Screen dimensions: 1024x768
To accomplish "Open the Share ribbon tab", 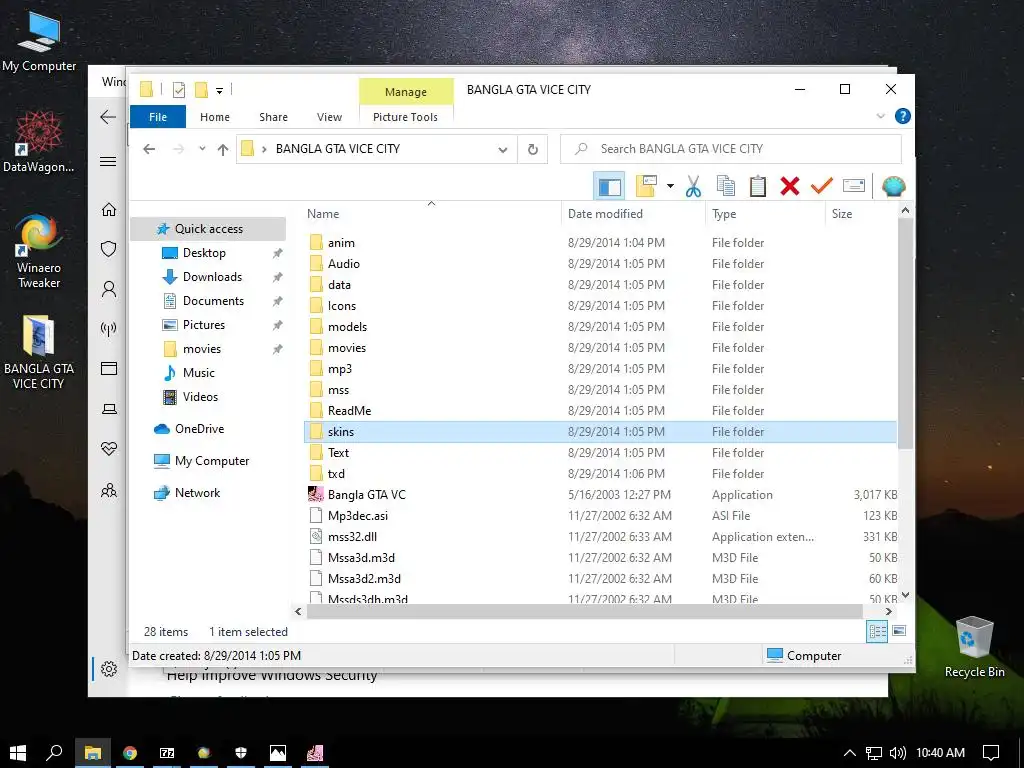I will 273,117.
